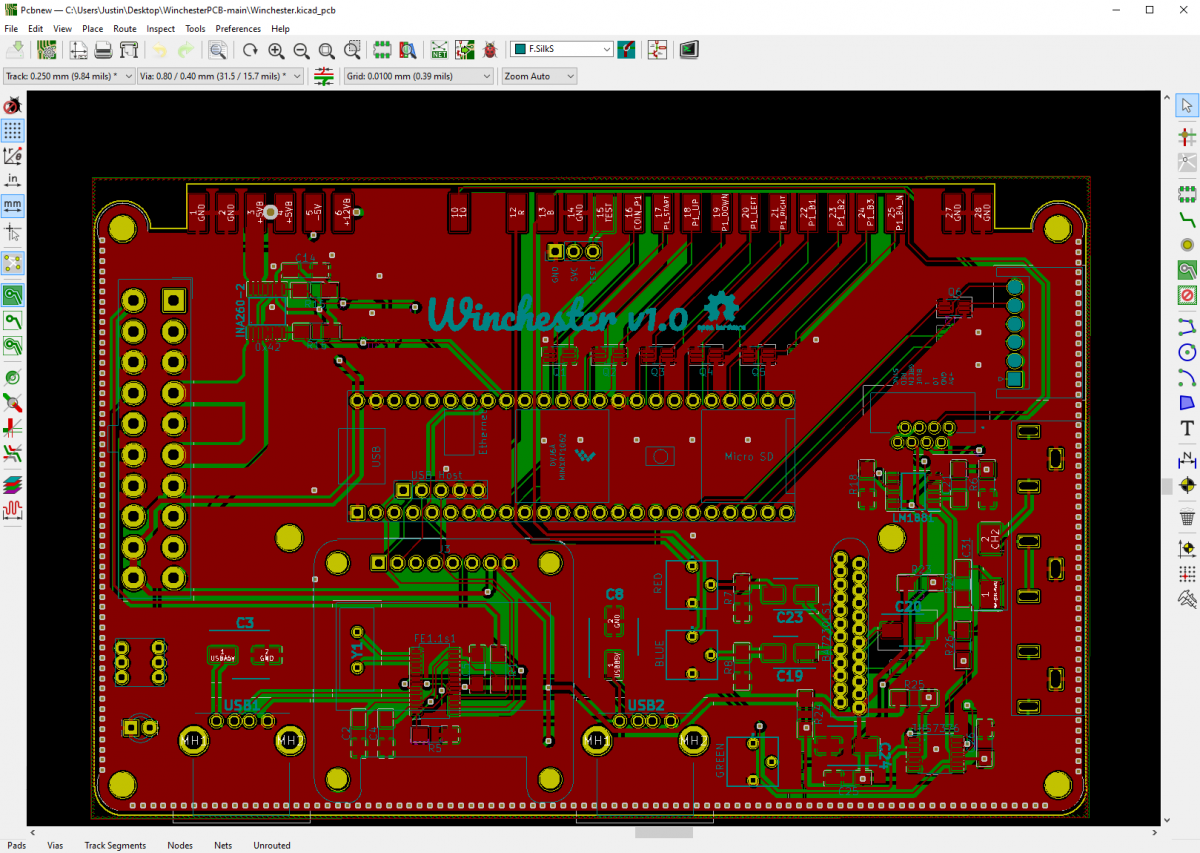Toggle the Layers Manager panel visibility
1200x853 pixels.
[x=13, y=484]
